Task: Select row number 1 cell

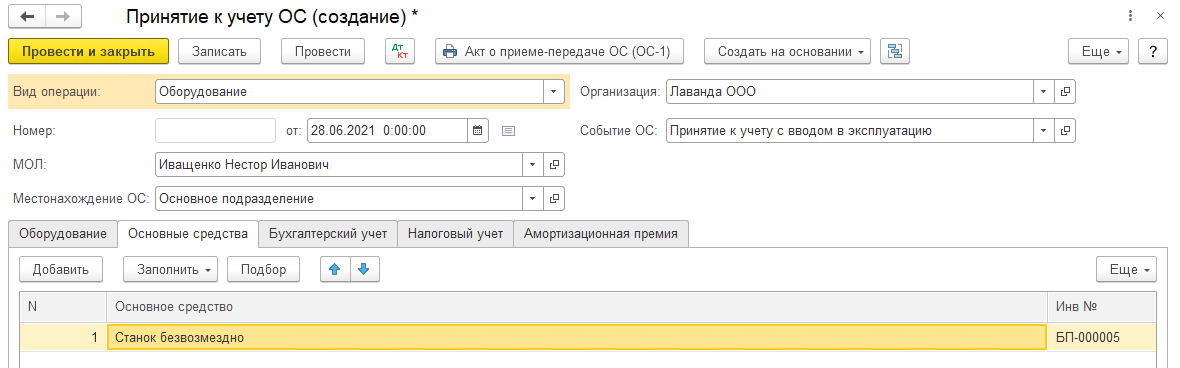Action: (63, 338)
